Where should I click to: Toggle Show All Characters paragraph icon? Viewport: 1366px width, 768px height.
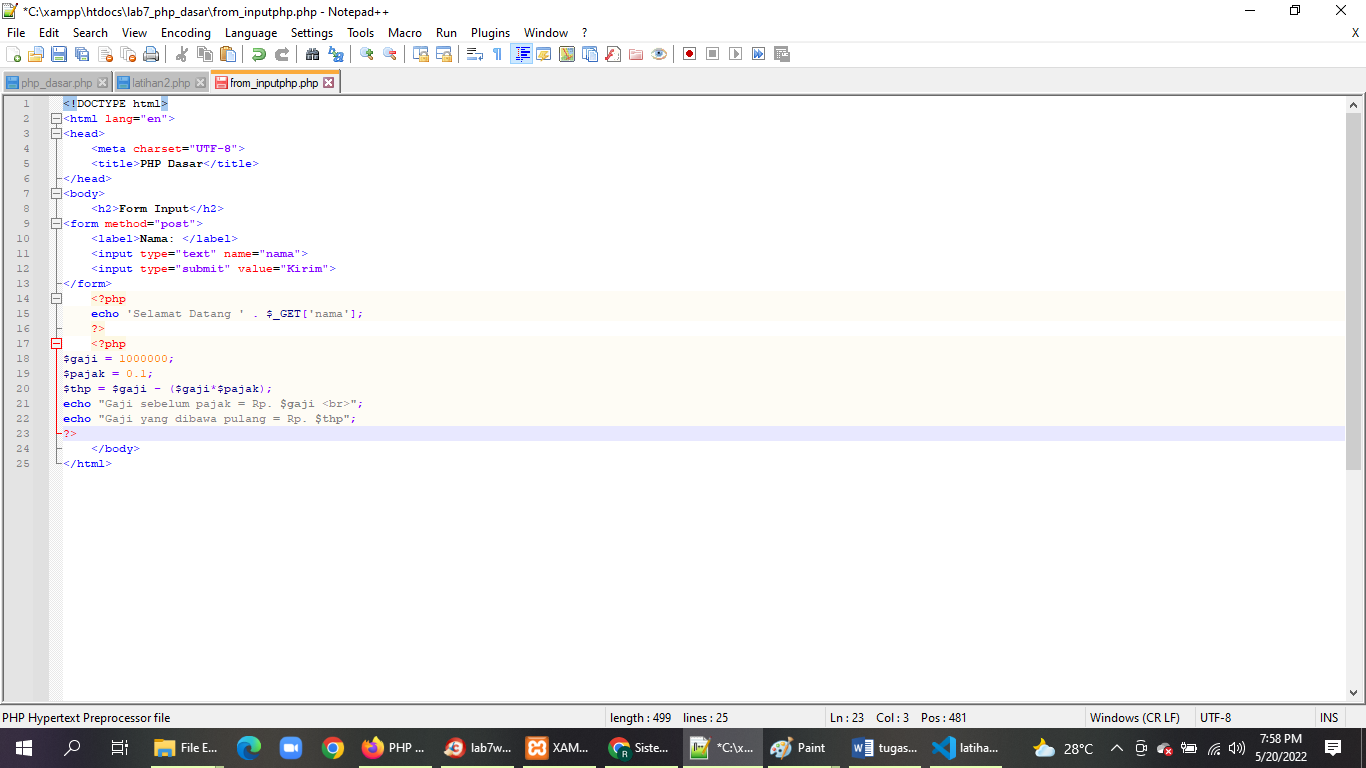(x=497, y=54)
